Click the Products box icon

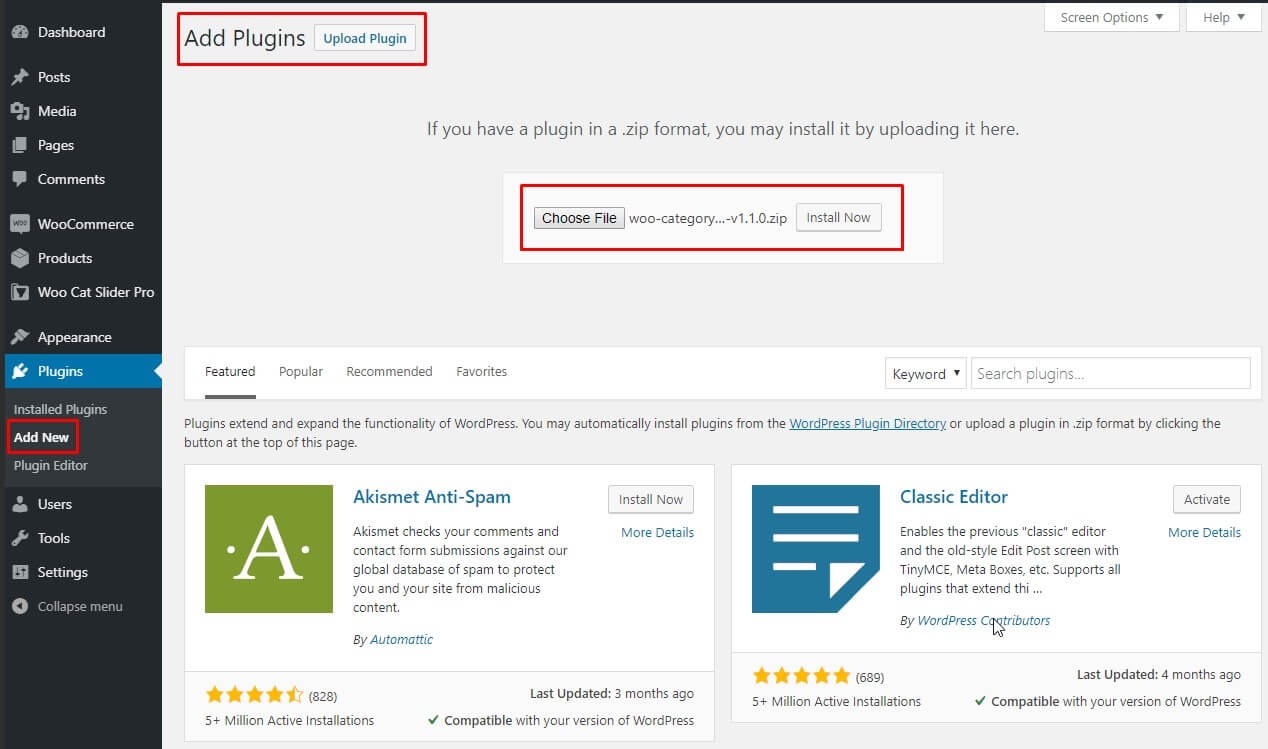pos(19,258)
